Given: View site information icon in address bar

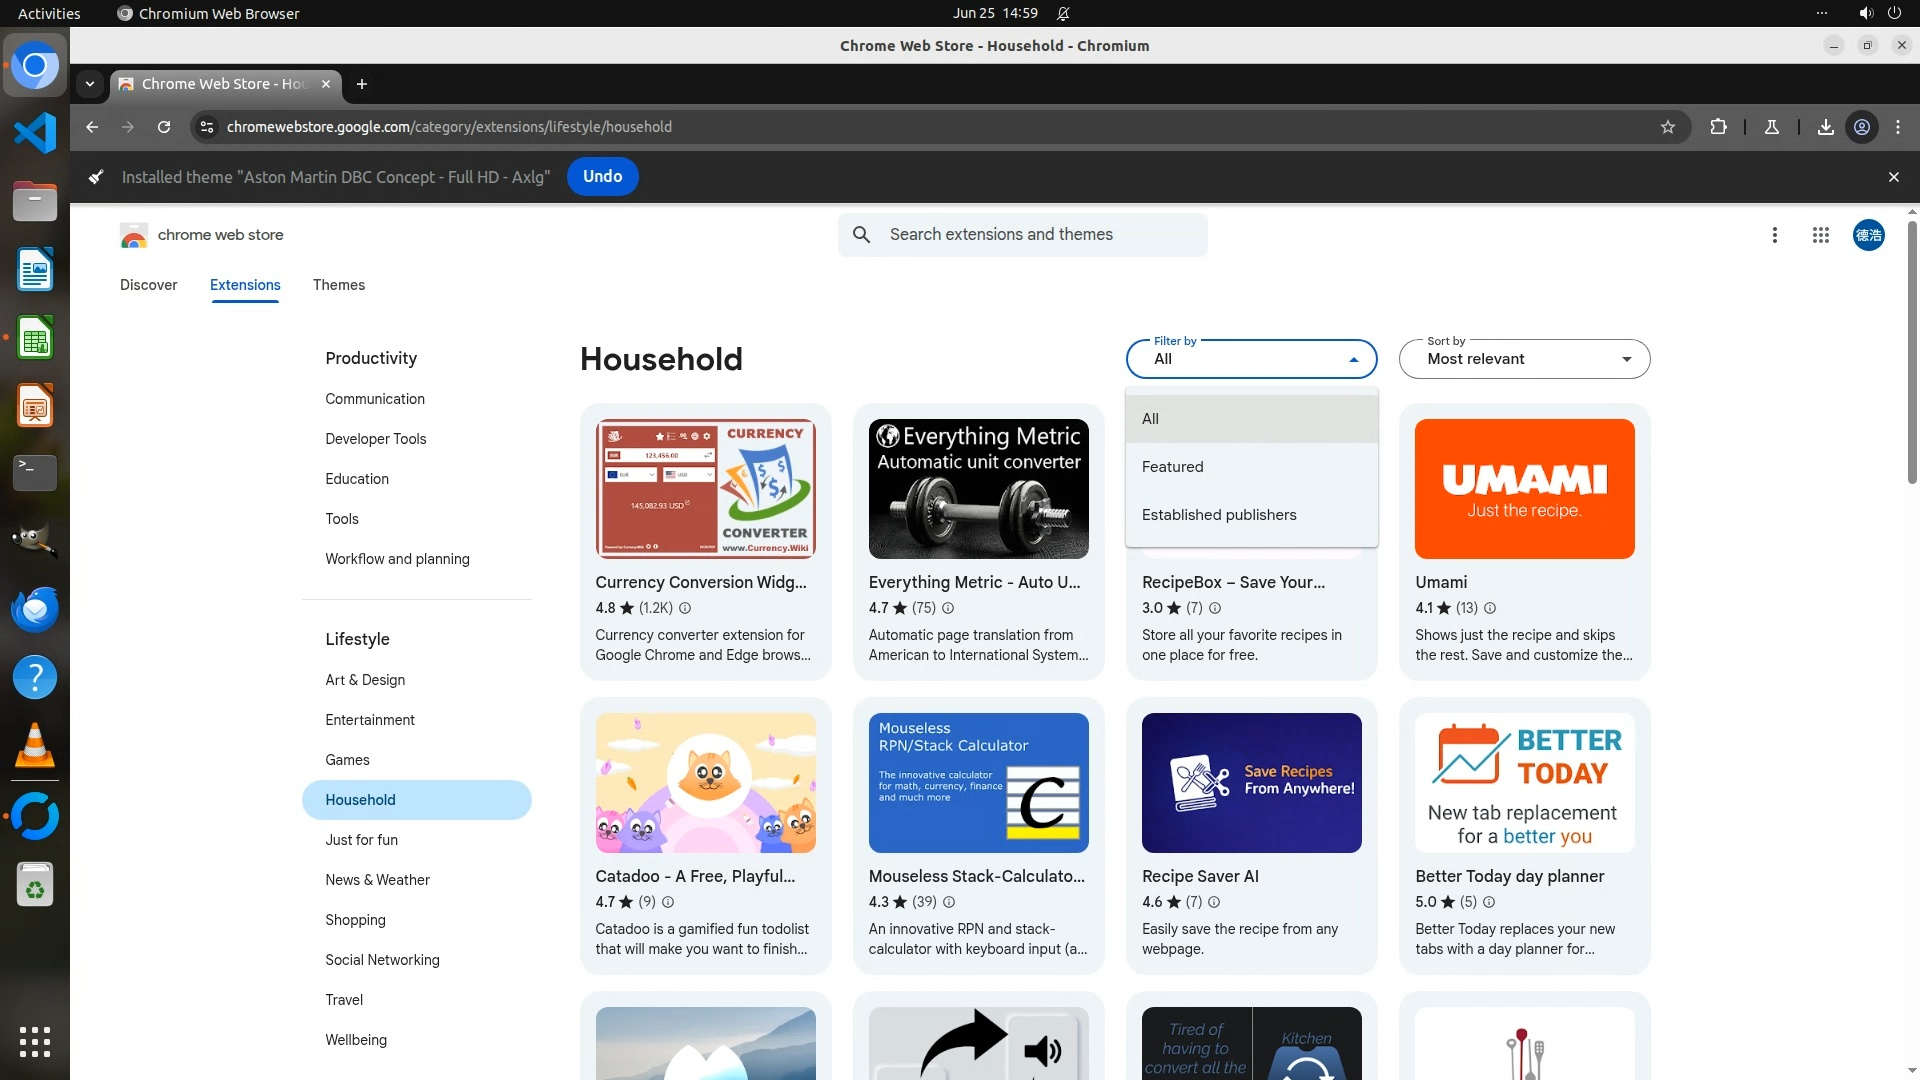Looking at the screenshot, I should (207, 127).
